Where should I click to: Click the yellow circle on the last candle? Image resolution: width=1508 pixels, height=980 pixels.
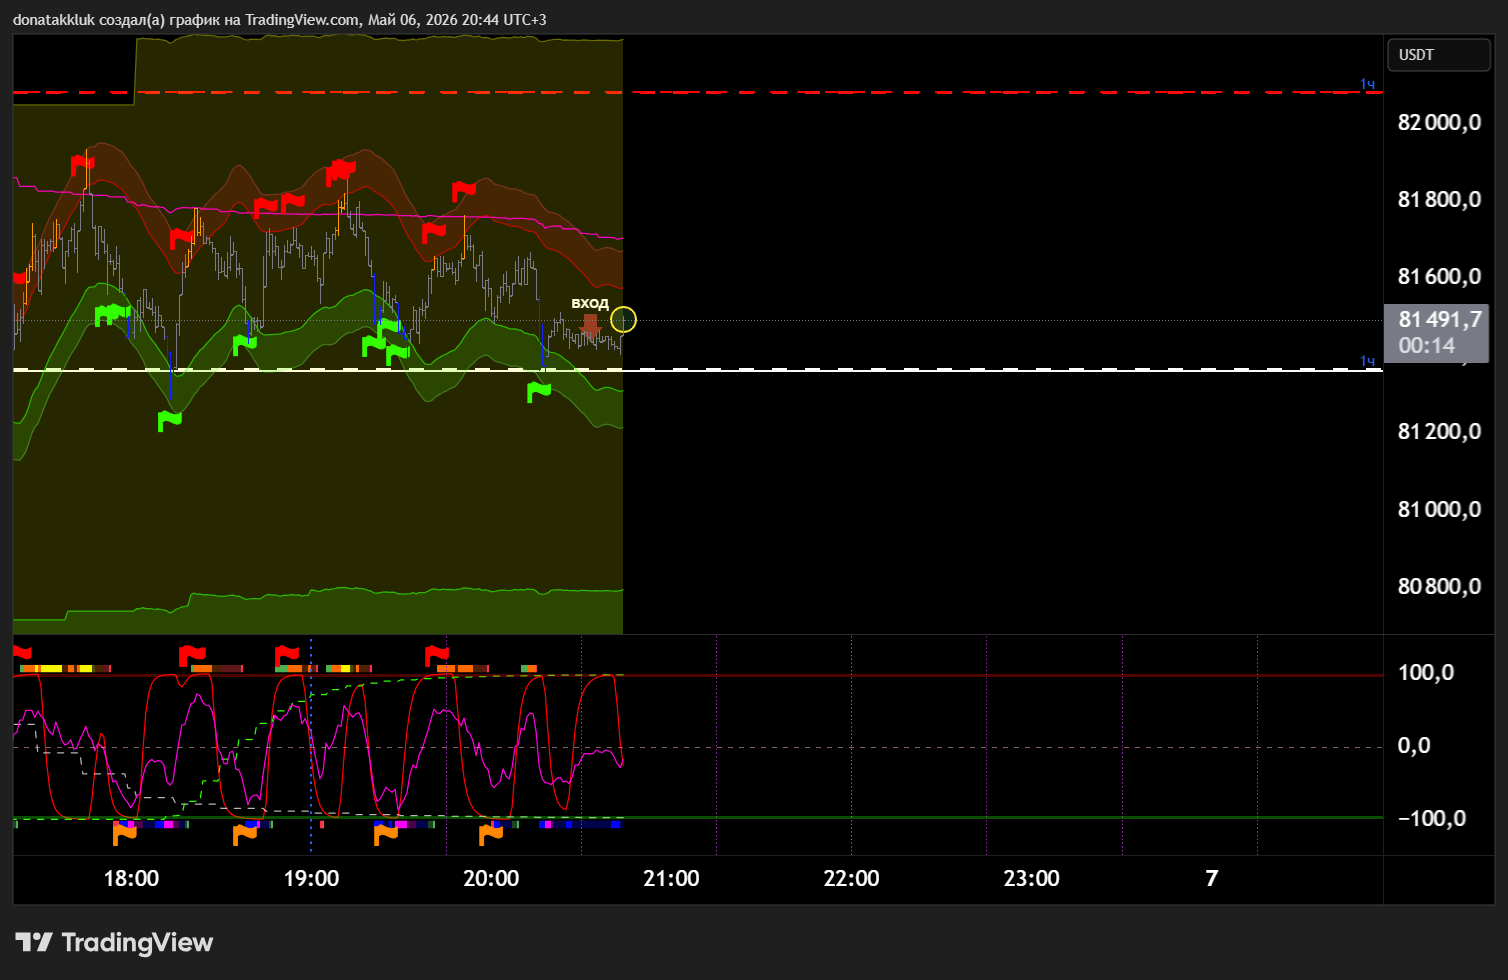coord(623,320)
